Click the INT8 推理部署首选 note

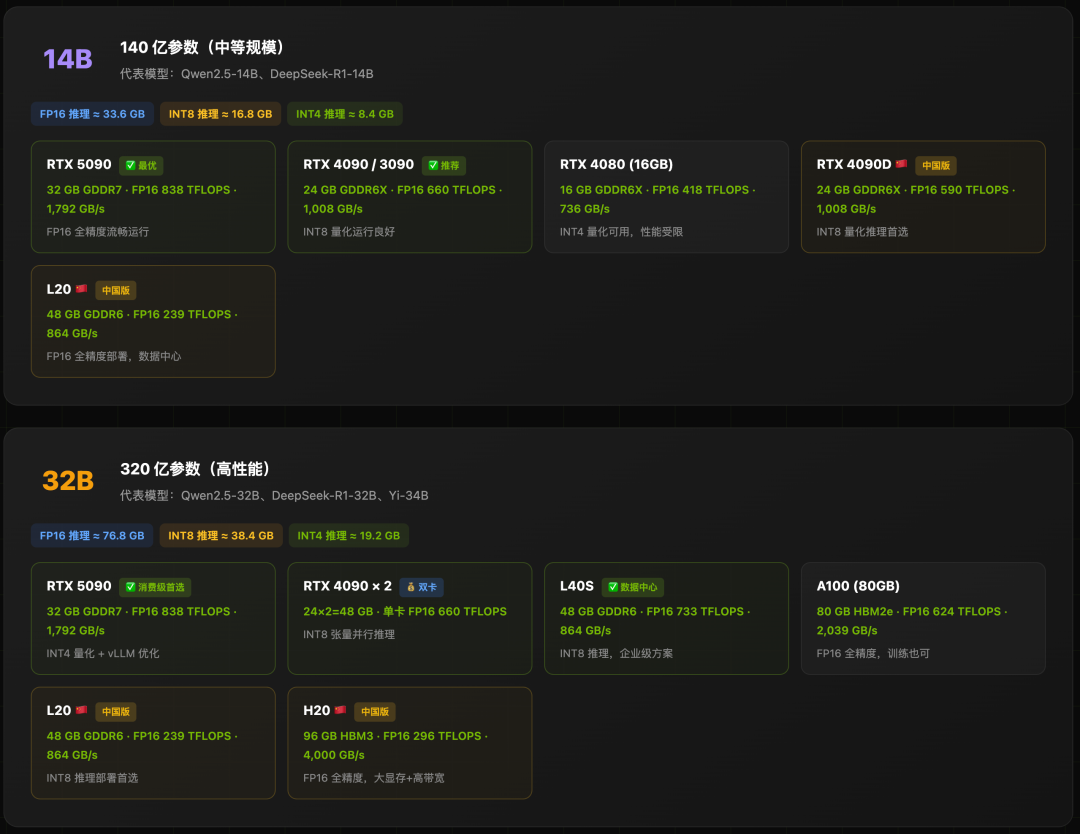point(92,778)
